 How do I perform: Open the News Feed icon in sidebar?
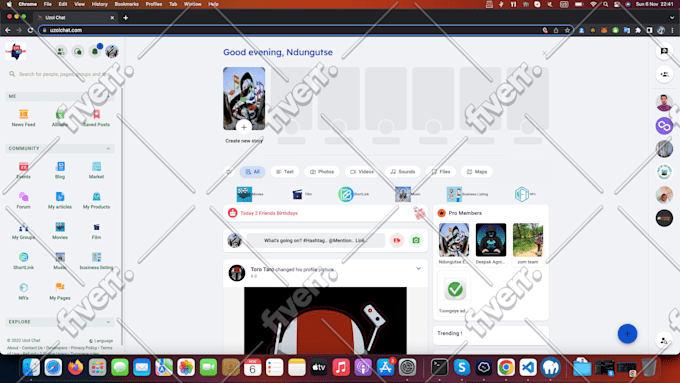(x=23, y=115)
